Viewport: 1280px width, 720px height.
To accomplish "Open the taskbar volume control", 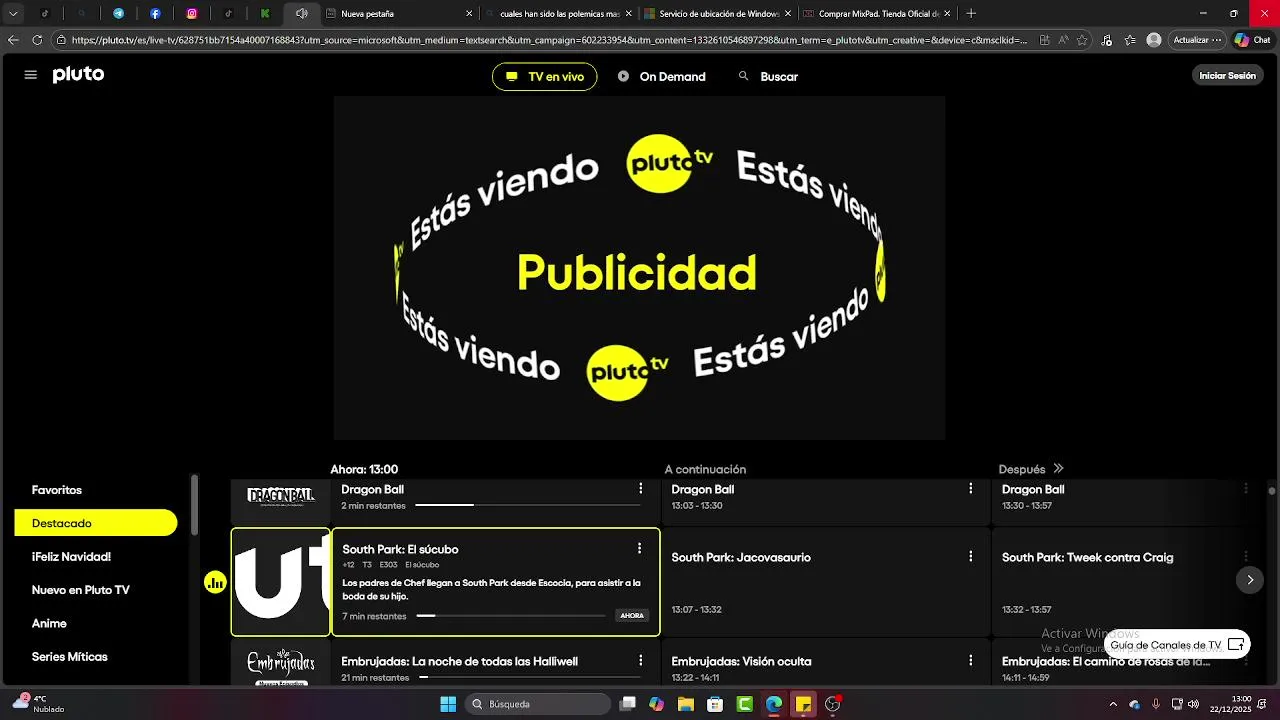I will click(1193, 704).
